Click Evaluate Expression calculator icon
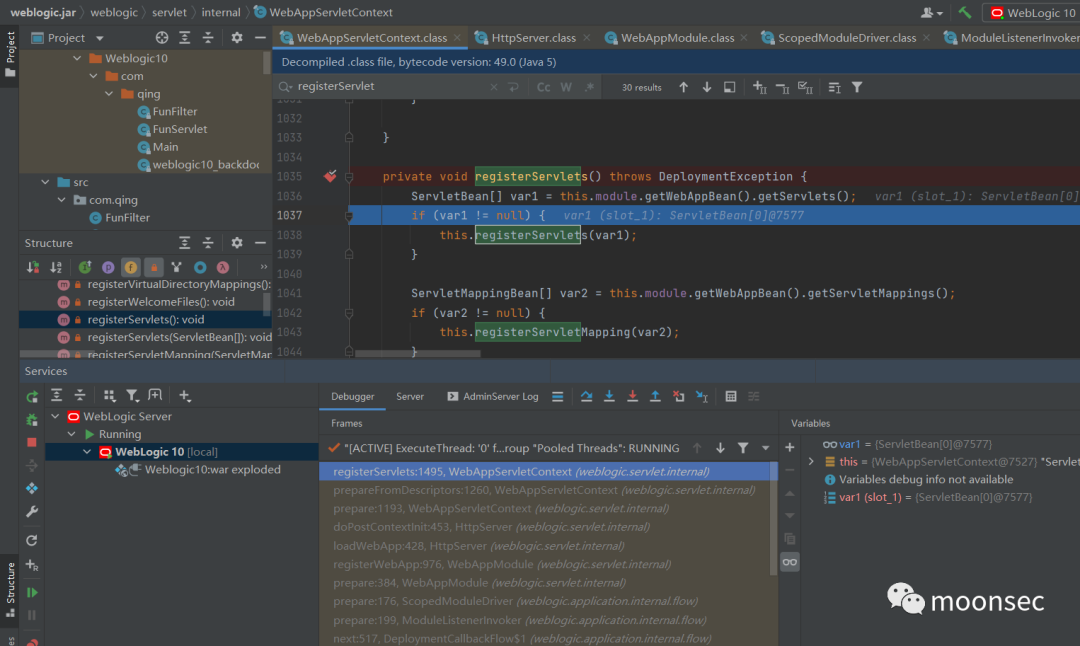This screenshot has width=1080, height=646. (x=731, y=396)
